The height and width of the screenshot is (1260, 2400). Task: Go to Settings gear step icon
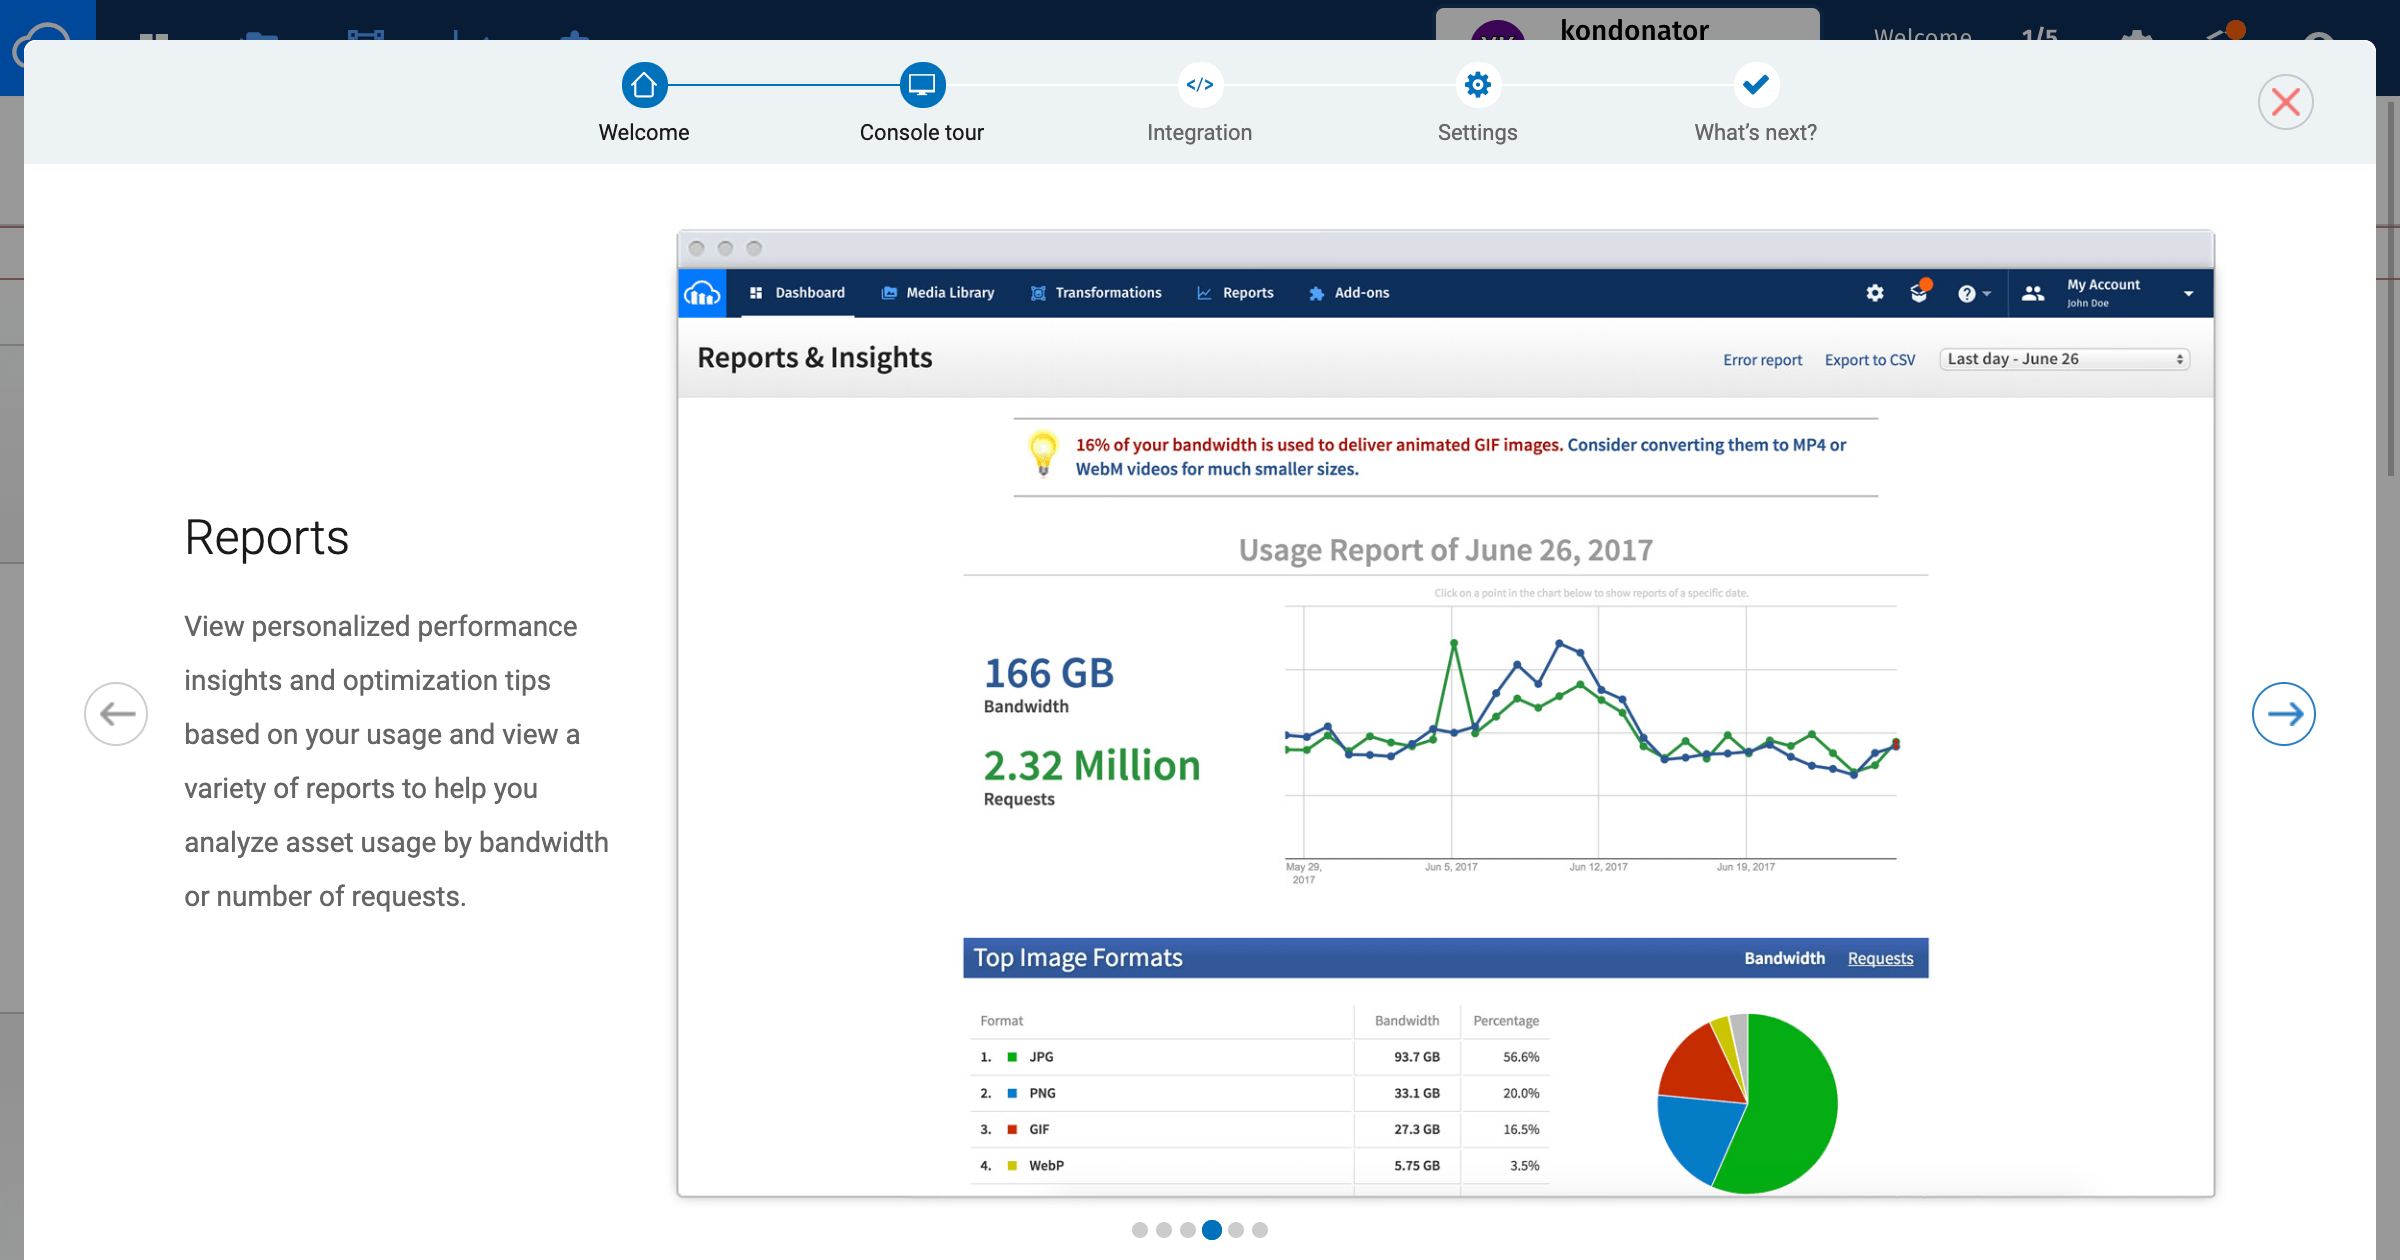tap(1477, 86)
